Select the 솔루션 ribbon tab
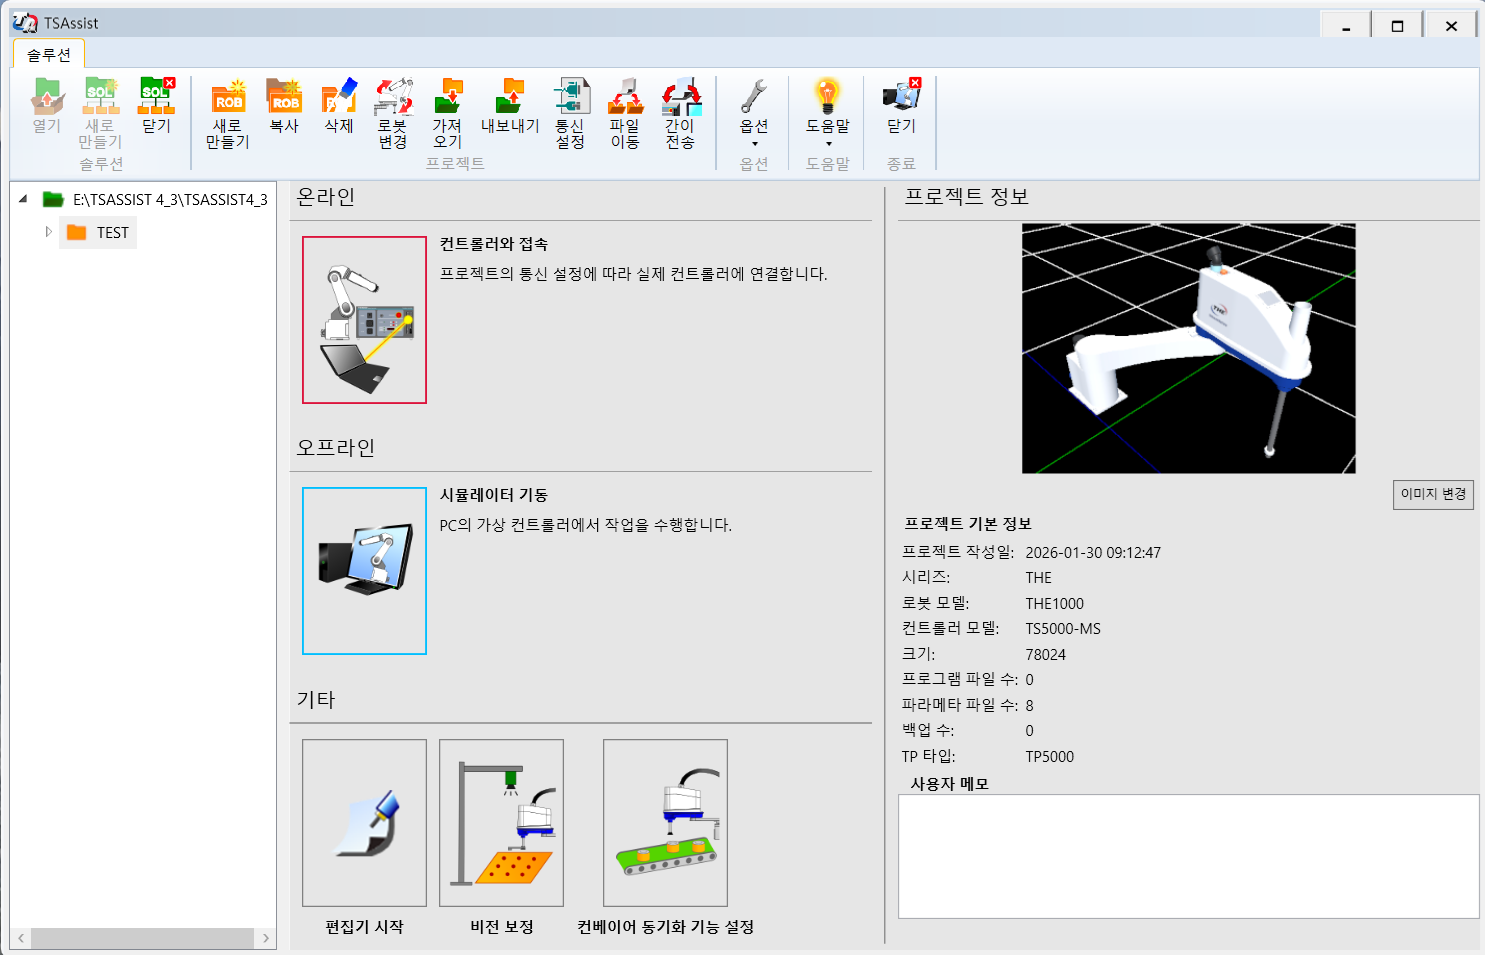This screenshot has height=955, width=1485. coord(48,54)
